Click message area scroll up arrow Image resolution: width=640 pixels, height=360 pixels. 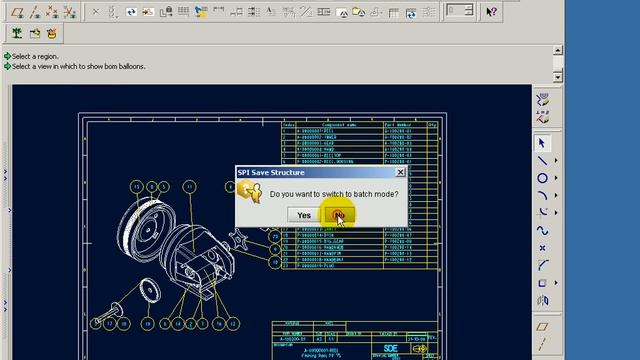tap(558, 50)
